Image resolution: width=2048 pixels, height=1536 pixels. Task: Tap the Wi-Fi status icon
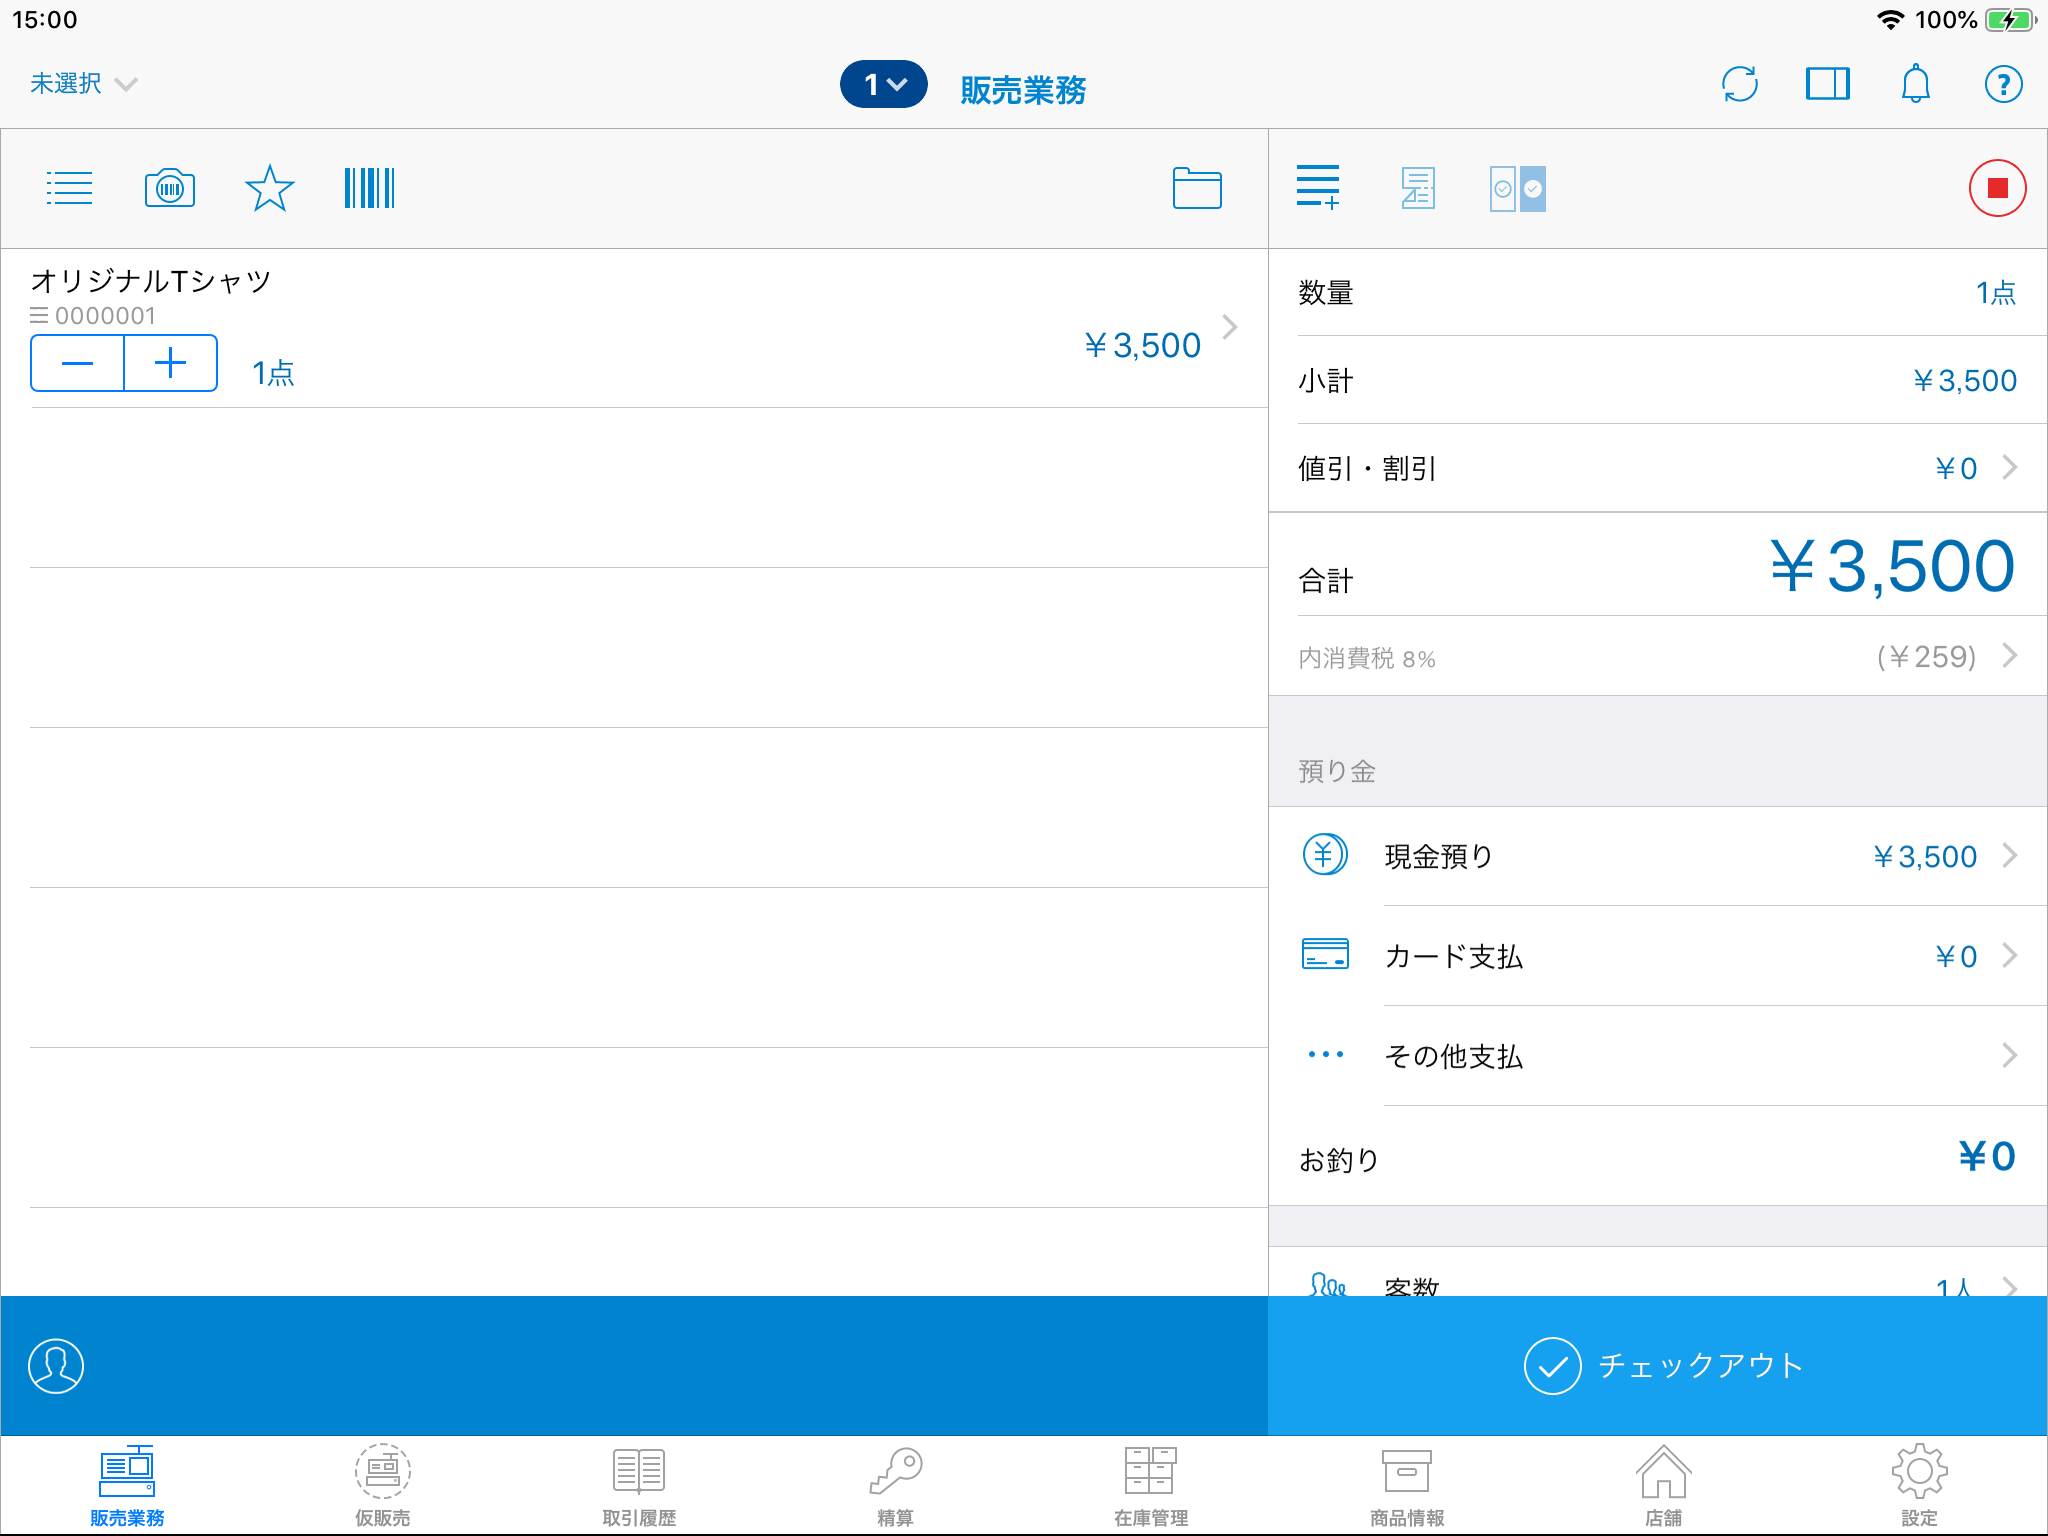1890,20
